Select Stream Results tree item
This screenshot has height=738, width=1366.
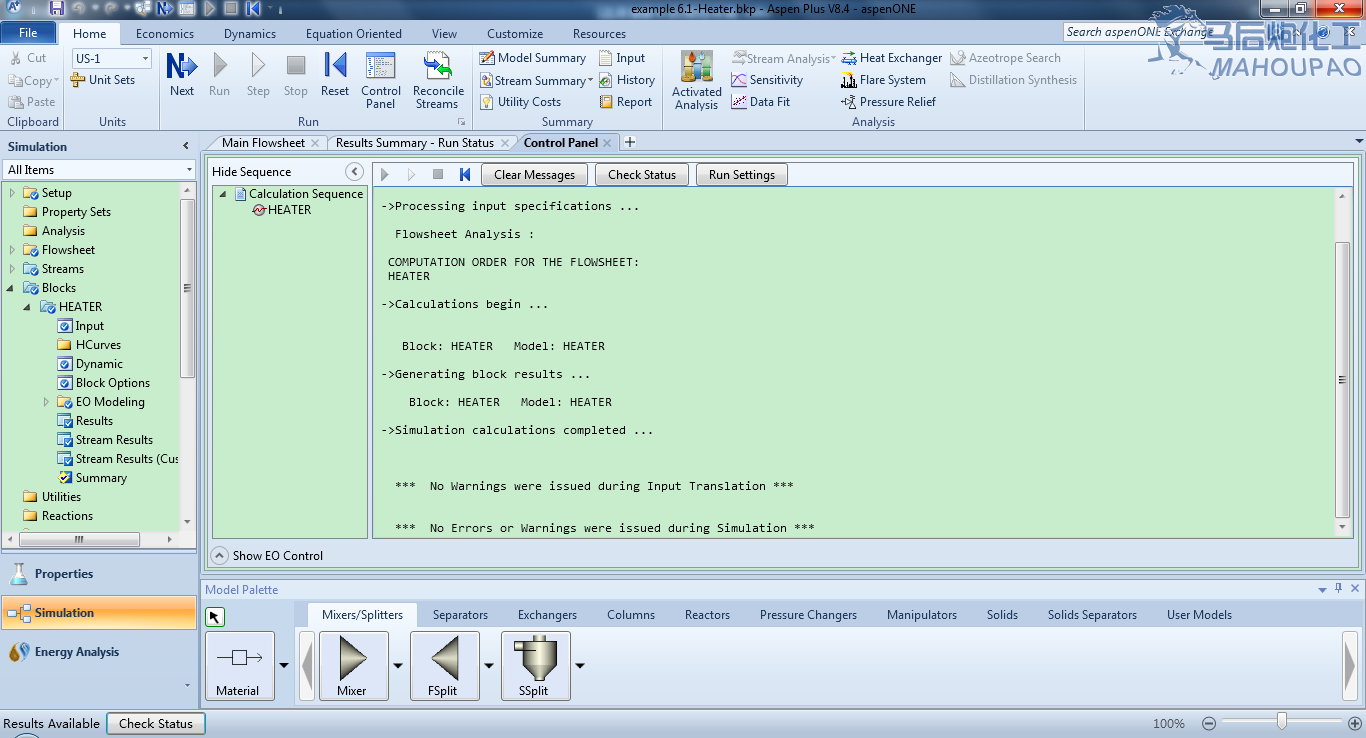pos(105,440)
